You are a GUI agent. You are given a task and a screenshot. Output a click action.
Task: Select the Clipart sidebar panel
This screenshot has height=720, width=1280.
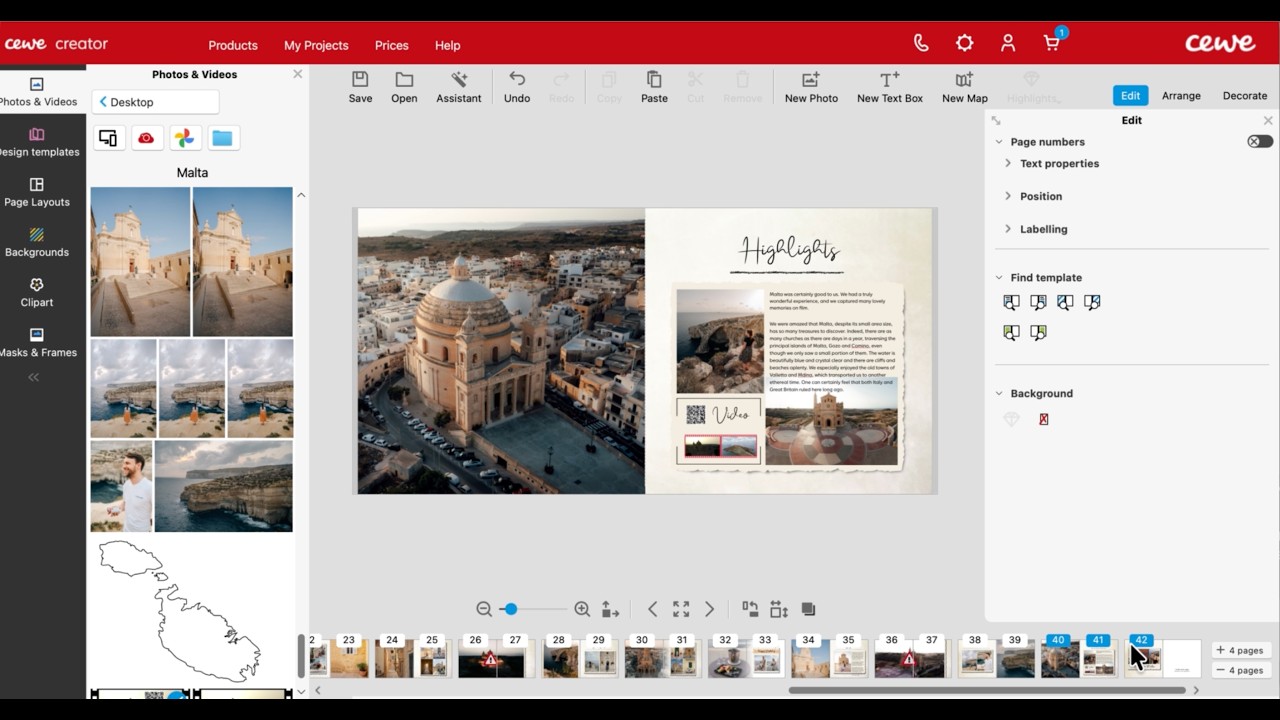pos(37,292)
